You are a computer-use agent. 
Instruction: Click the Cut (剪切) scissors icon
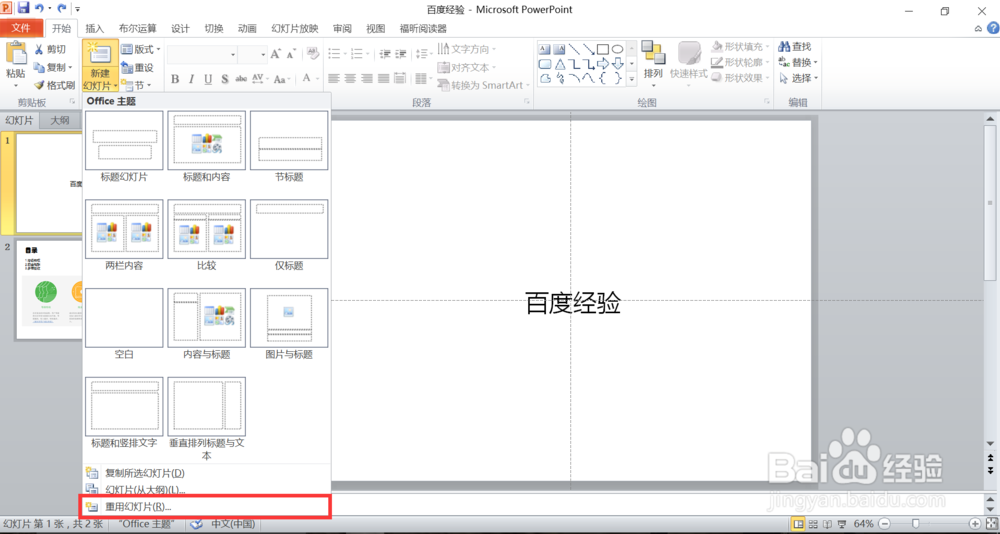point(39,50)
